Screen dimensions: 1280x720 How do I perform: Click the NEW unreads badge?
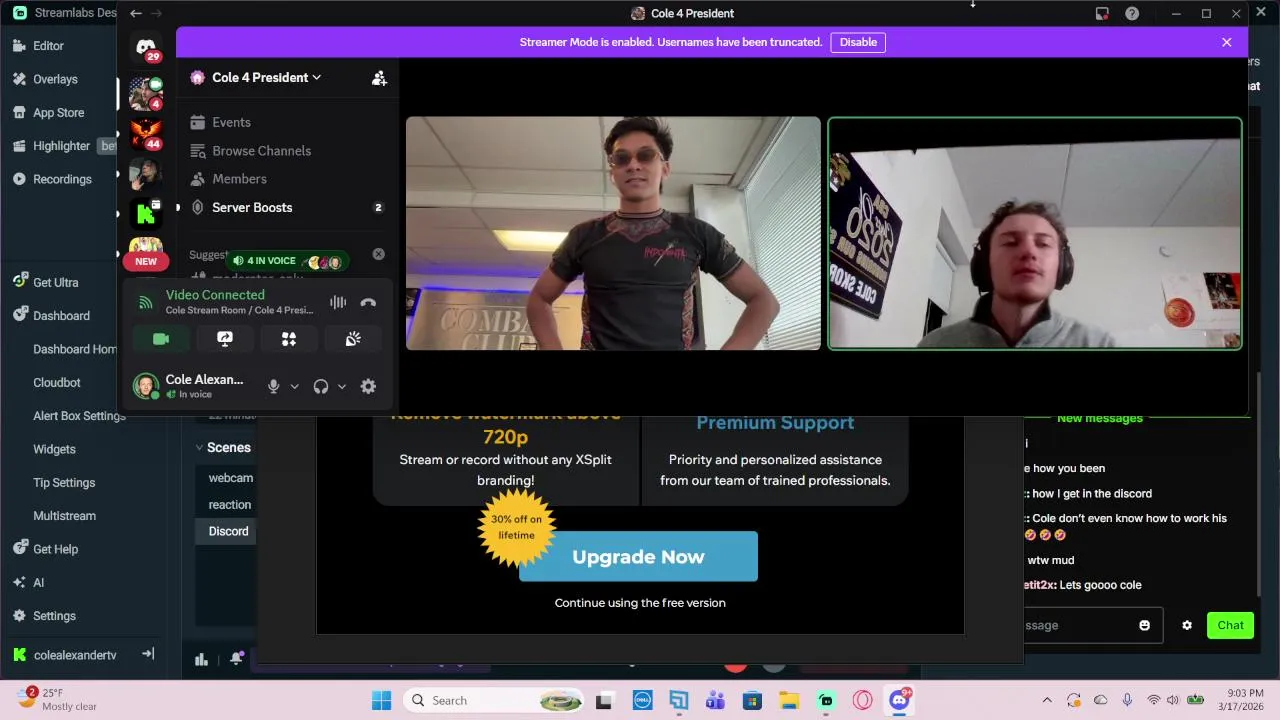click(146, 262)
